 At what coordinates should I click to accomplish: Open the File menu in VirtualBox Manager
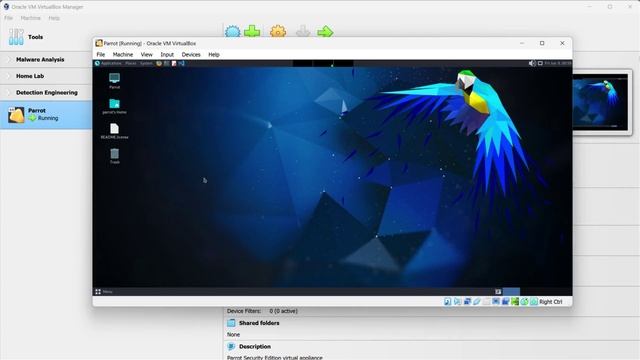(8, 18)
